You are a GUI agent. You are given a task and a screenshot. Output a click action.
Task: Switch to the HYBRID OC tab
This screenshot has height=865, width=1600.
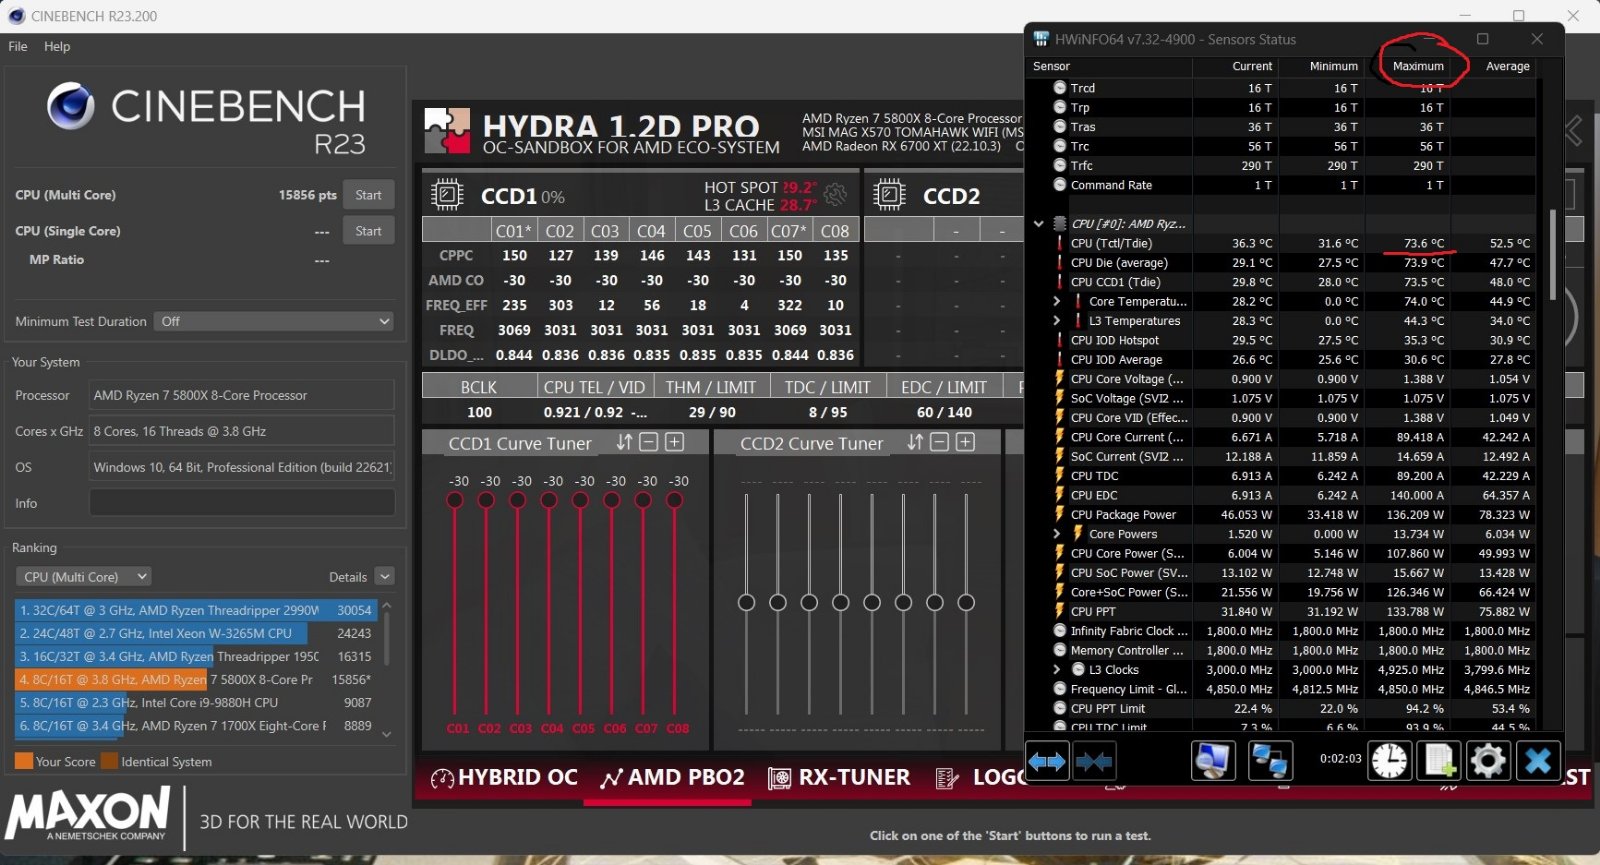504,777
